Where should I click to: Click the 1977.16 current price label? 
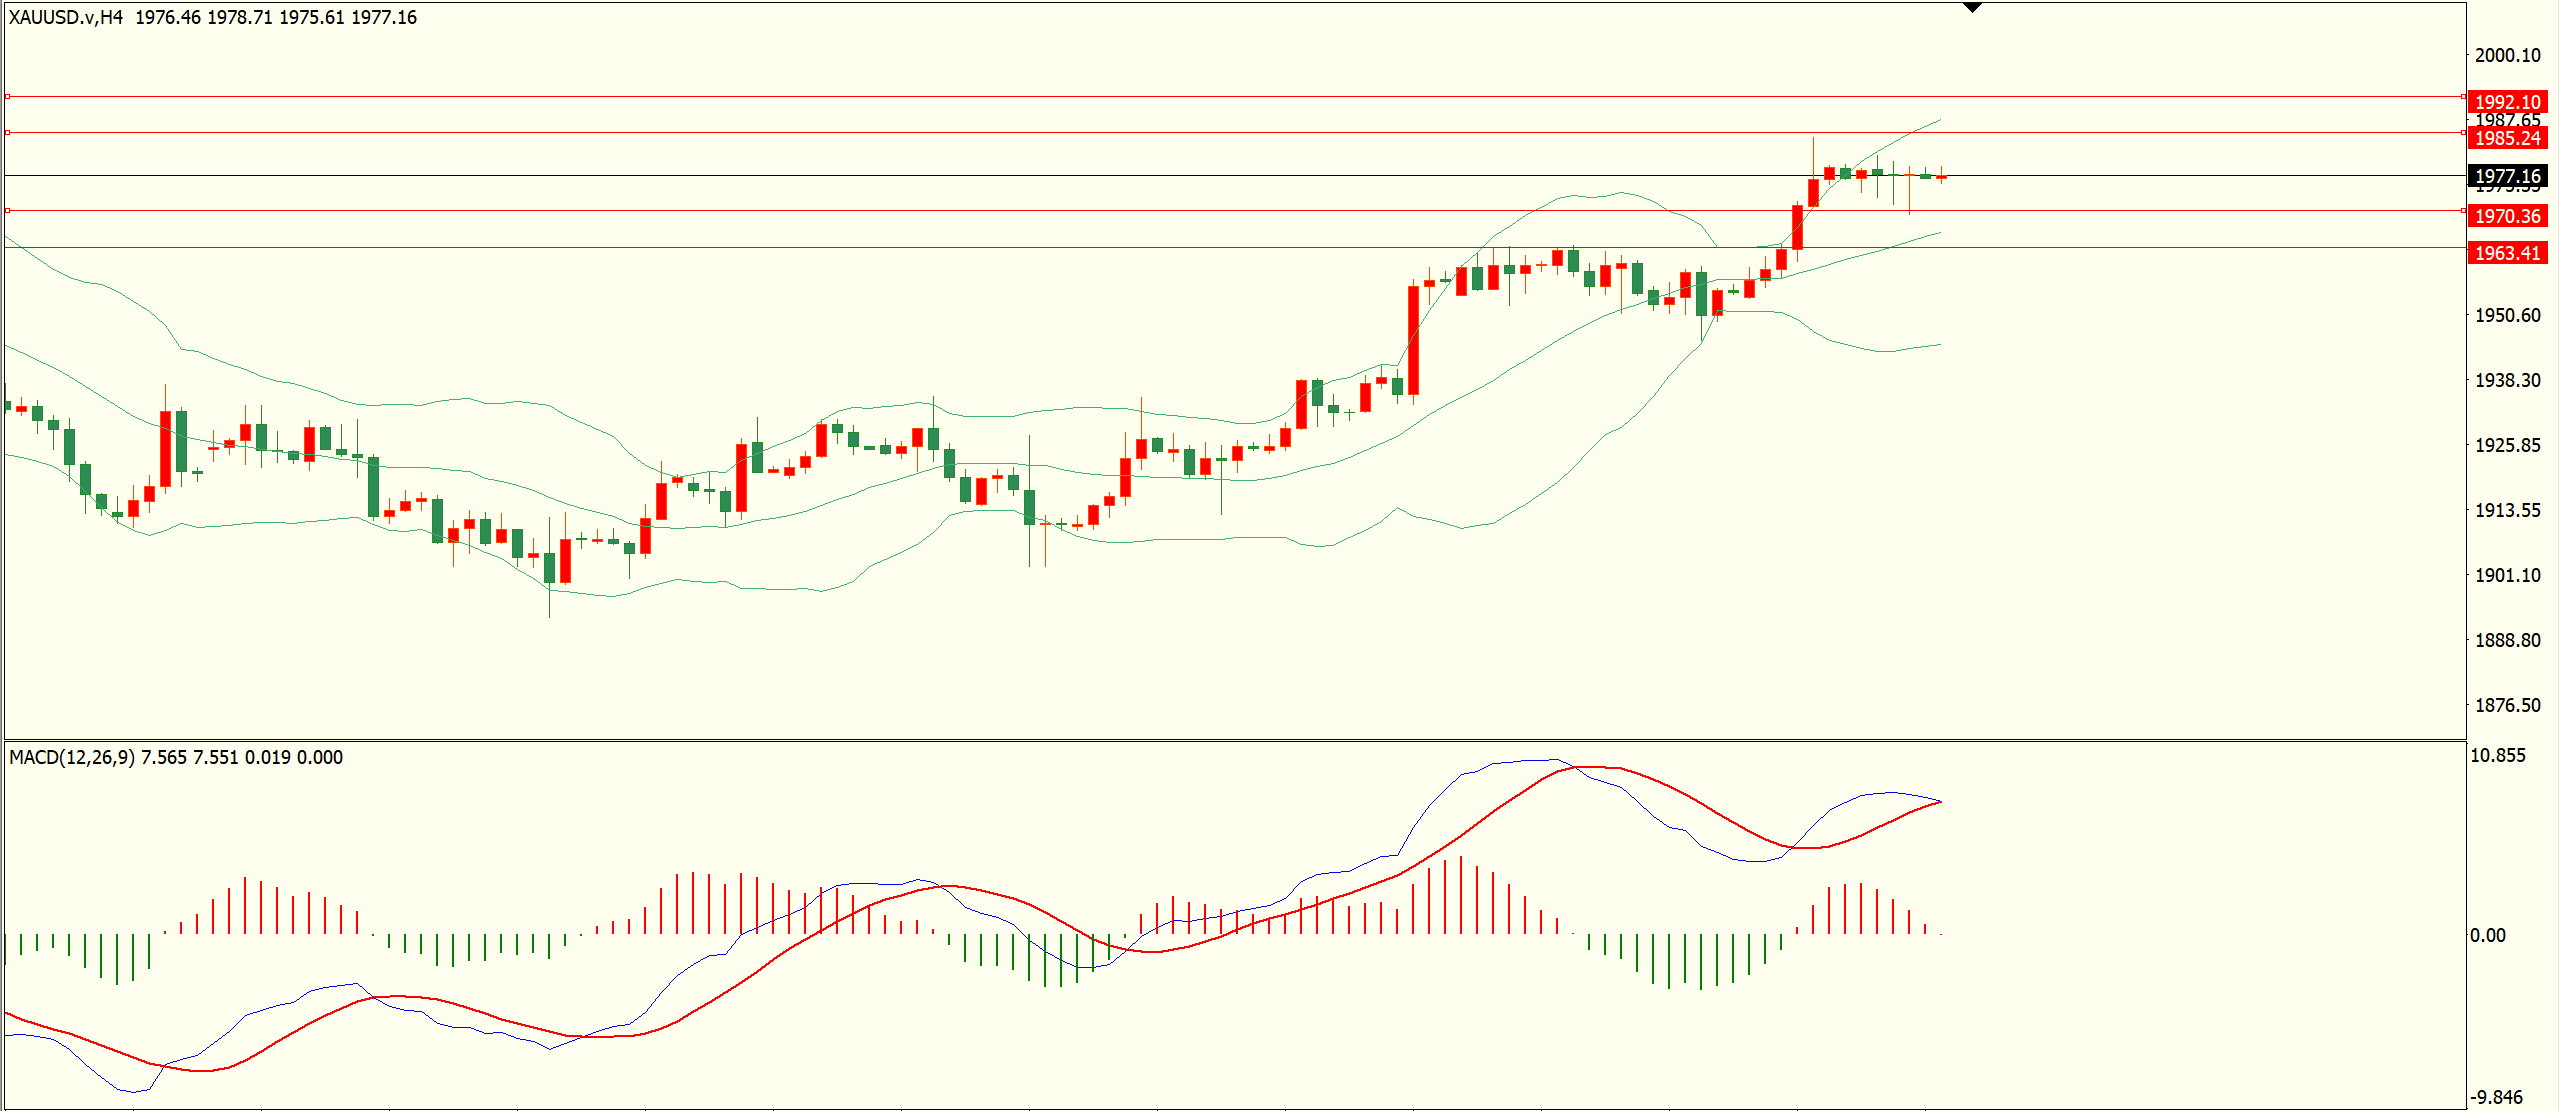[2508, 176]
